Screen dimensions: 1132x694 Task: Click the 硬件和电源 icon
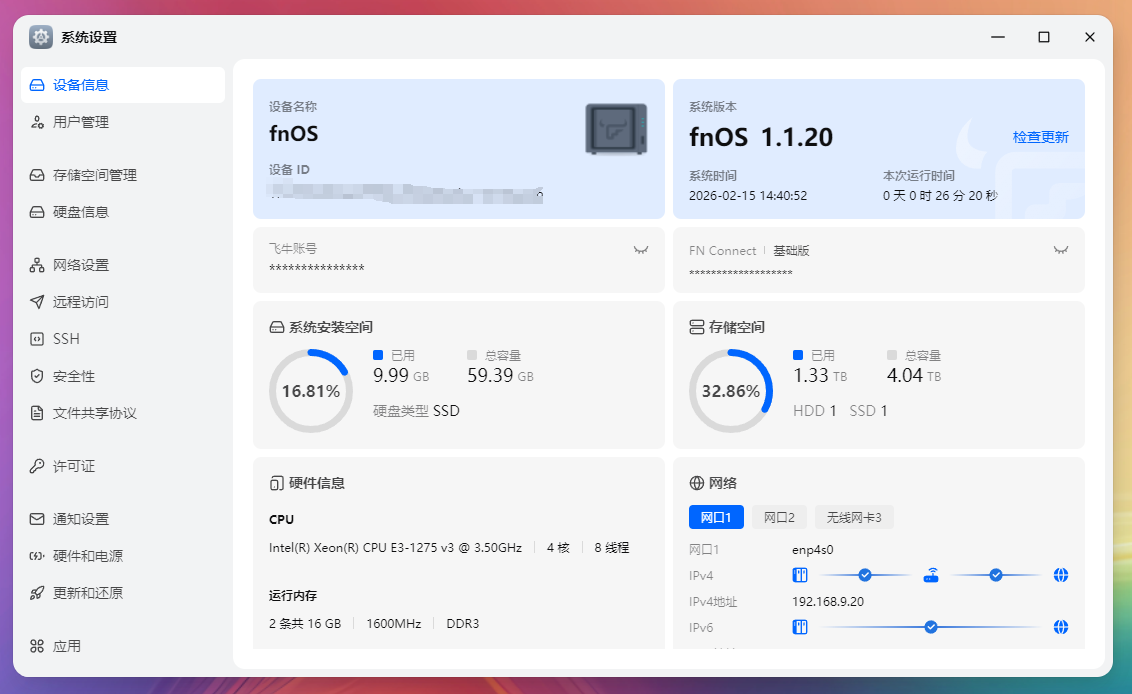37,556
